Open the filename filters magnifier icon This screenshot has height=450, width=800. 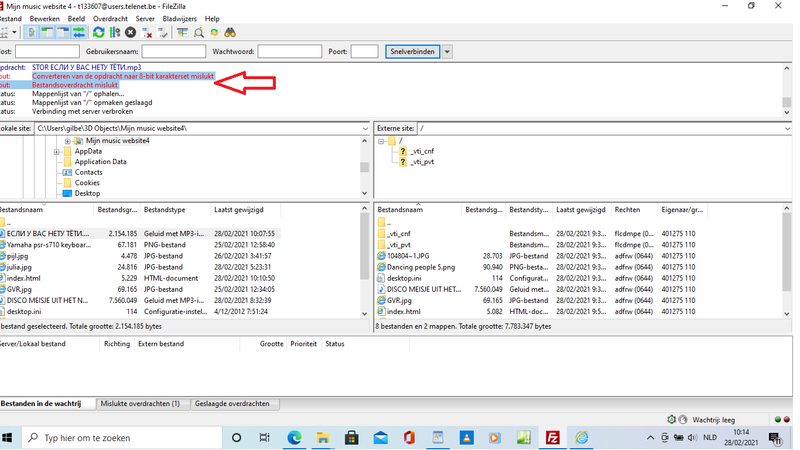point(200,33)
